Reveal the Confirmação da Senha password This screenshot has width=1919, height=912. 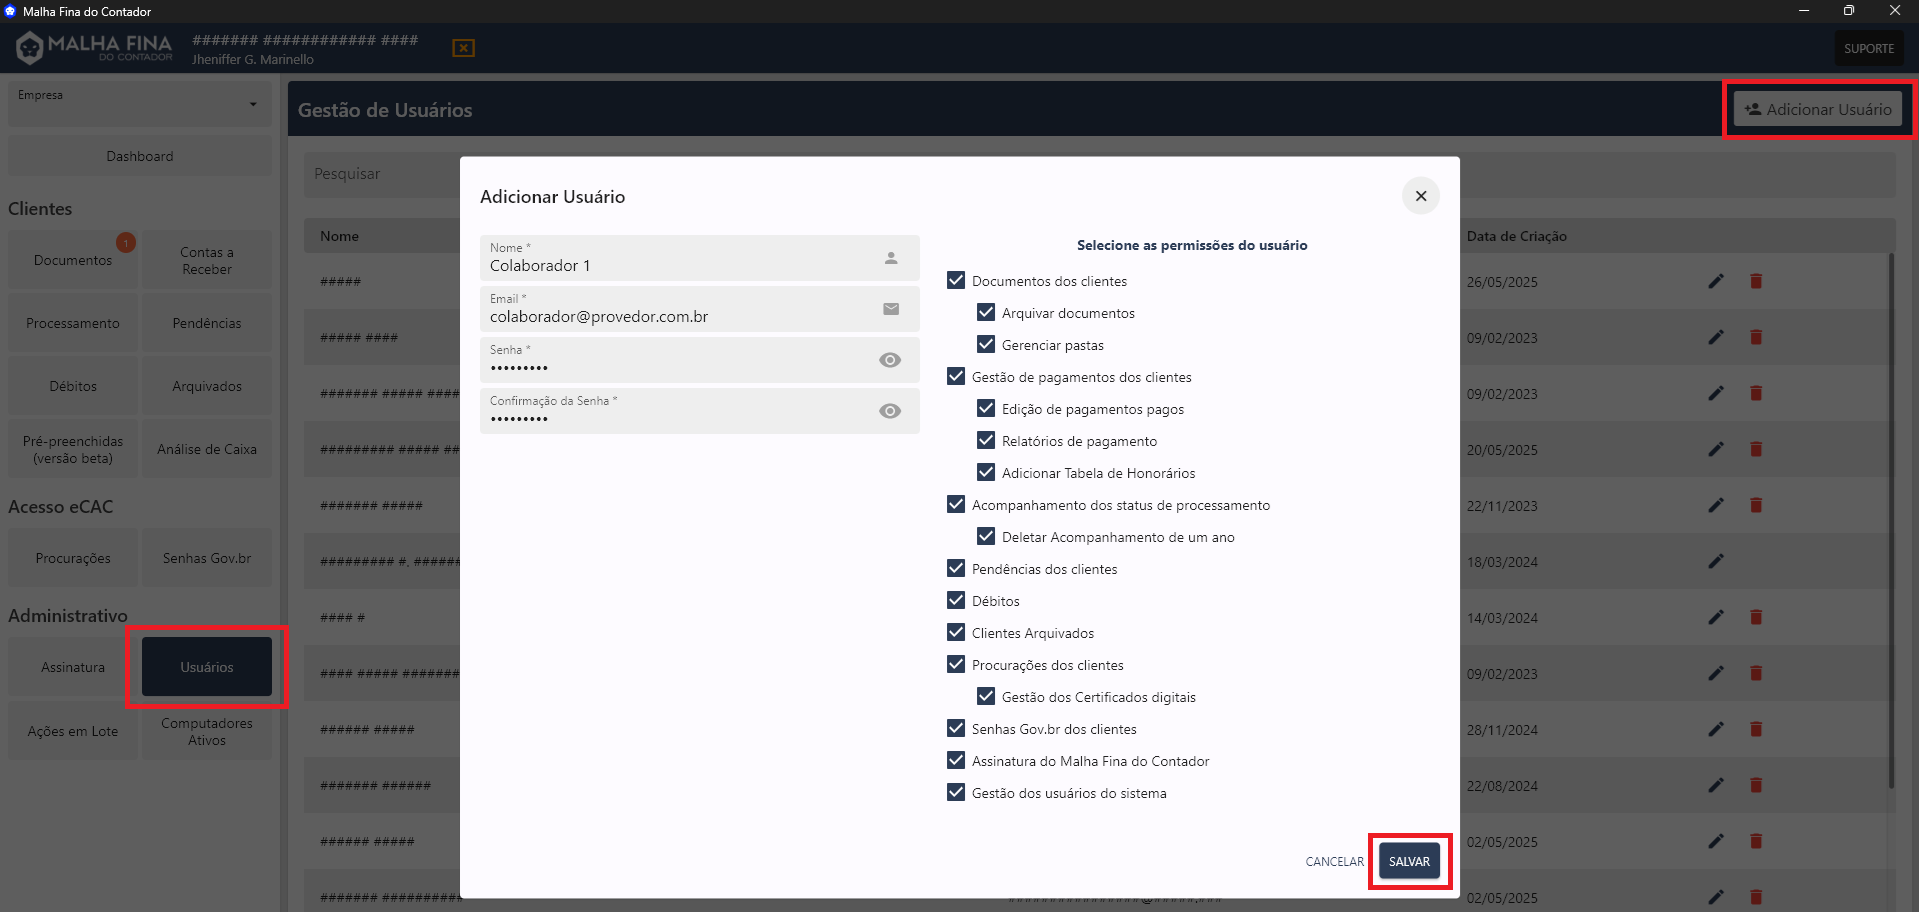pos(889,411)
